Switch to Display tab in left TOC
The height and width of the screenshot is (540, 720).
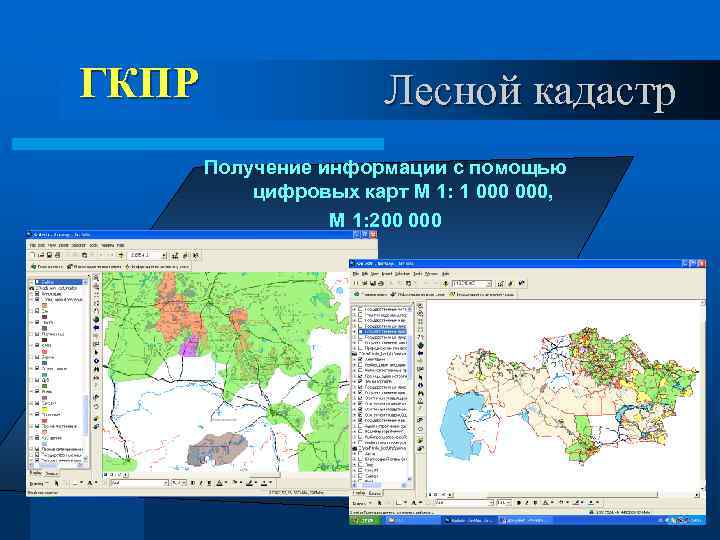(36, 472)
